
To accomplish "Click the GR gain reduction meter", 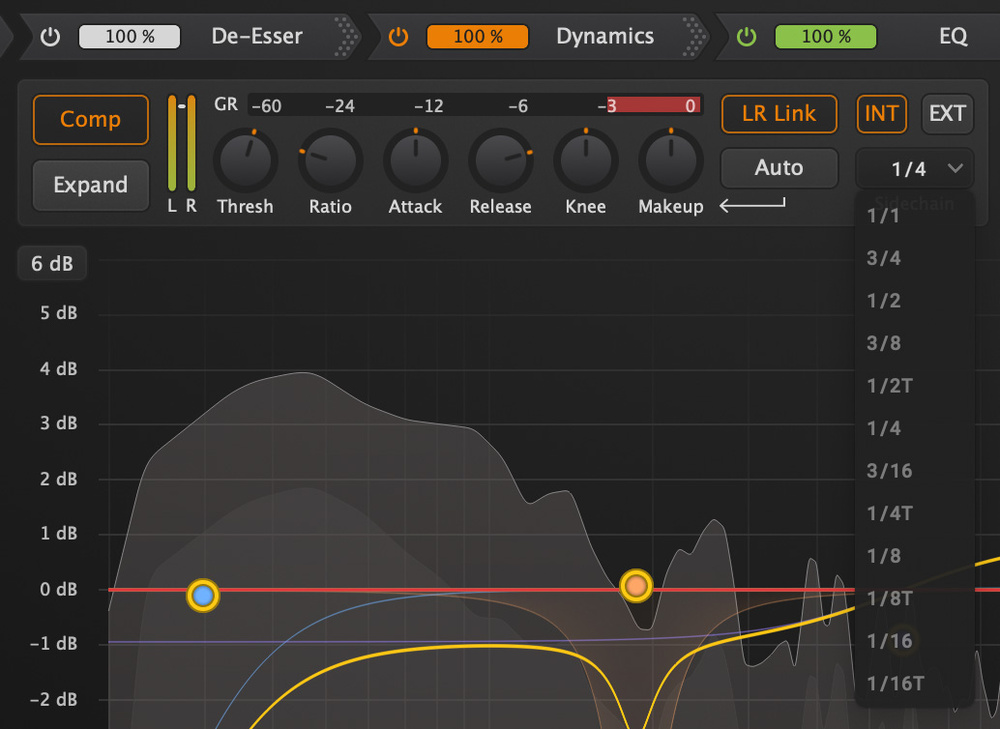I will (475, 105).
